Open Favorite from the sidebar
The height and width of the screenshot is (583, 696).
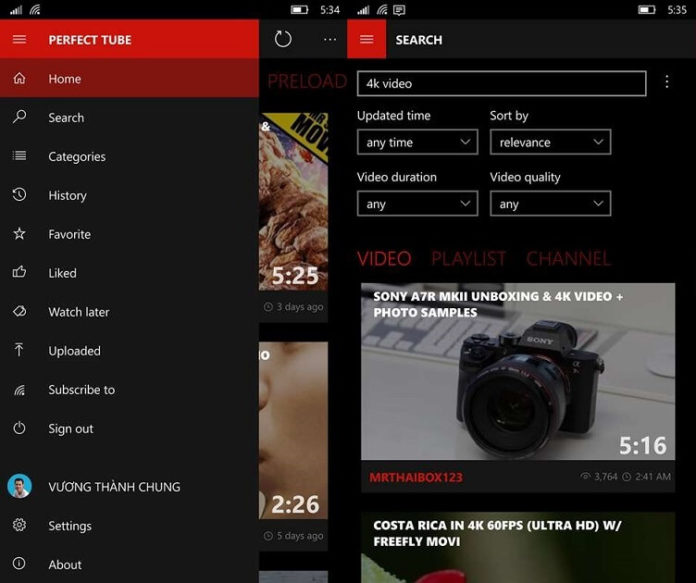coord(129,234)
